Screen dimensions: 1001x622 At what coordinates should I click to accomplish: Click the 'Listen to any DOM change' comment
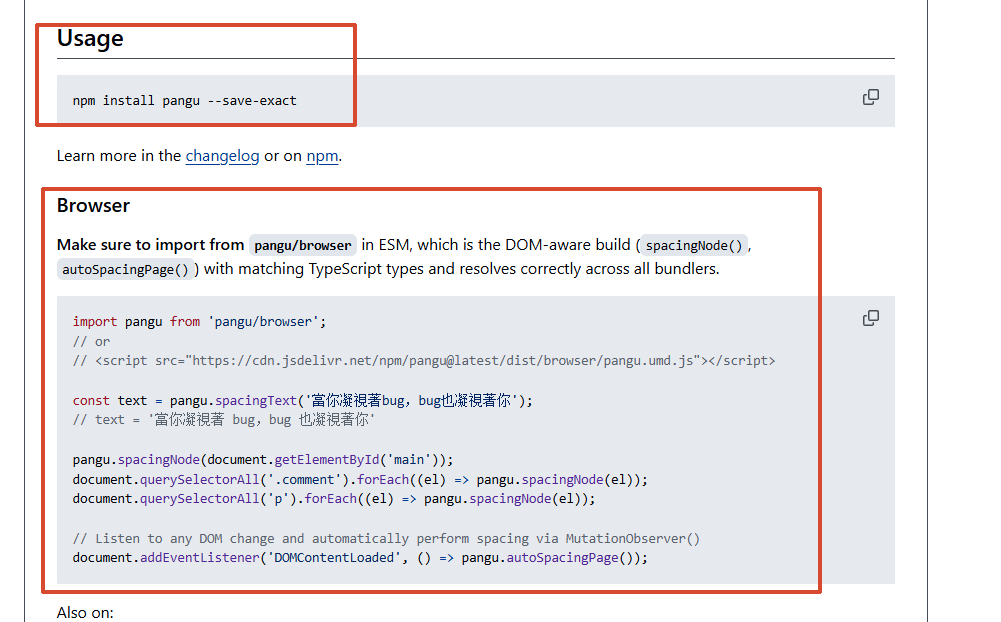click(386, 538)
